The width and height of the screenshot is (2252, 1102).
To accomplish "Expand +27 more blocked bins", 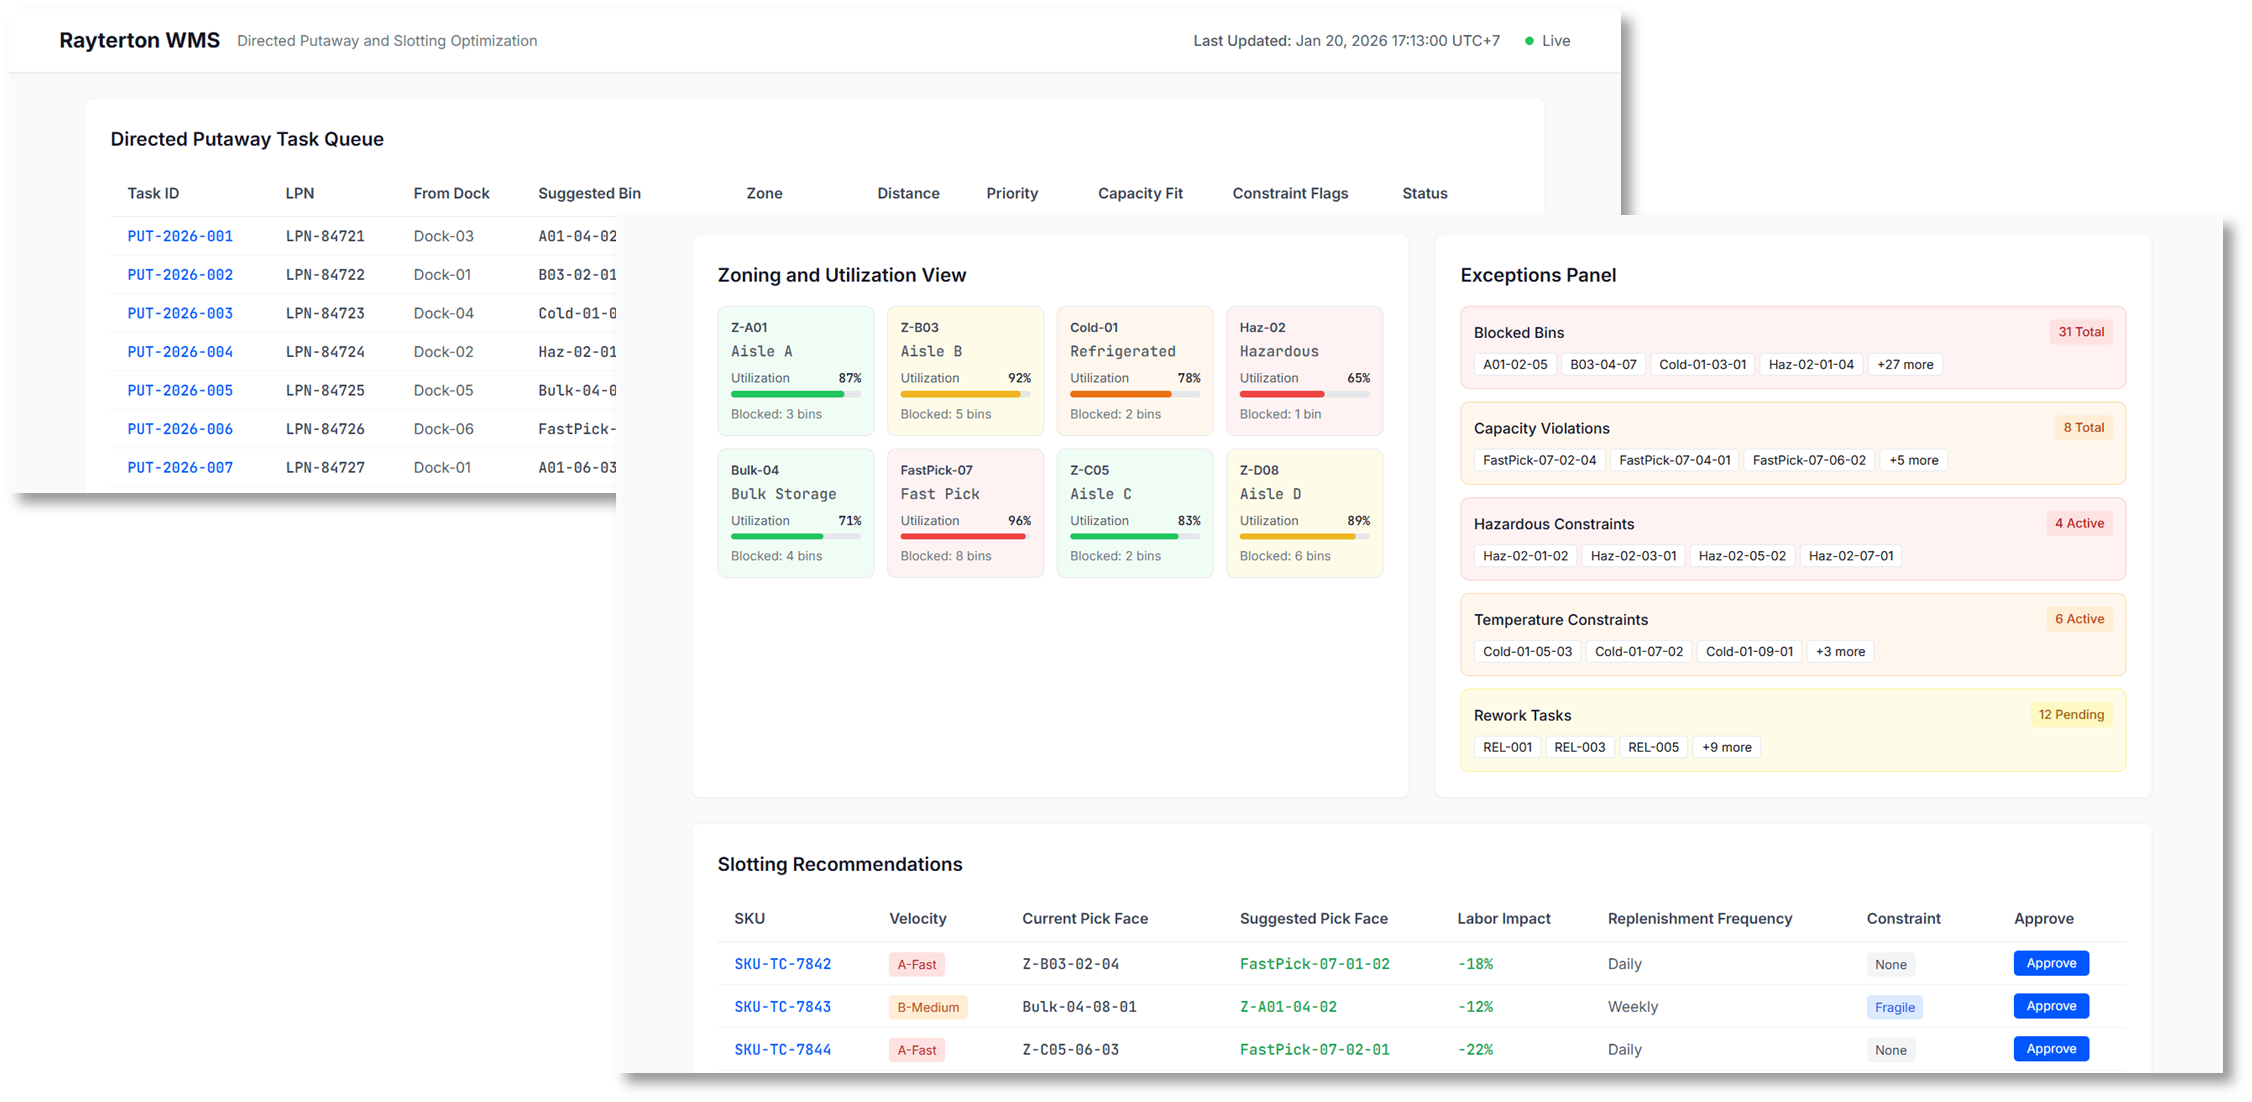I will [x=1904, y=364].
